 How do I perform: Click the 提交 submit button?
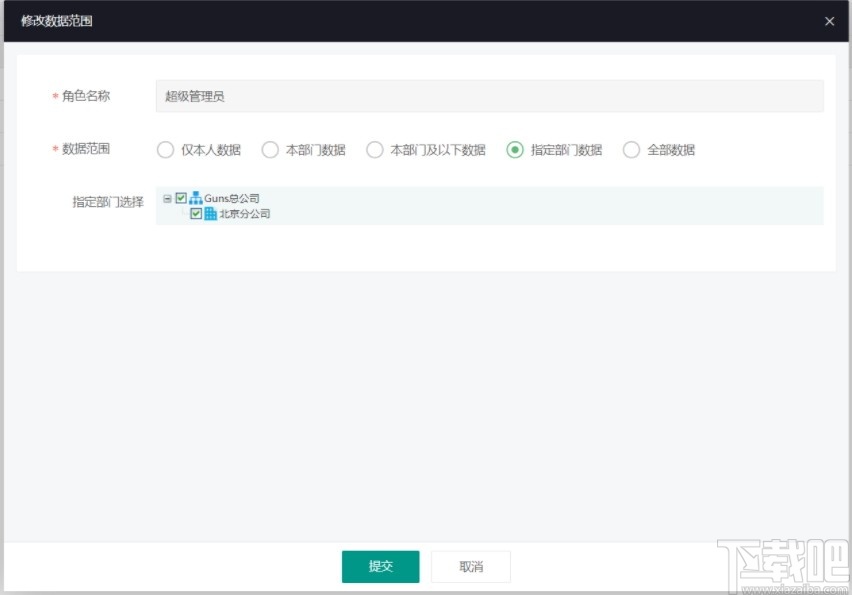pos(380,566)
